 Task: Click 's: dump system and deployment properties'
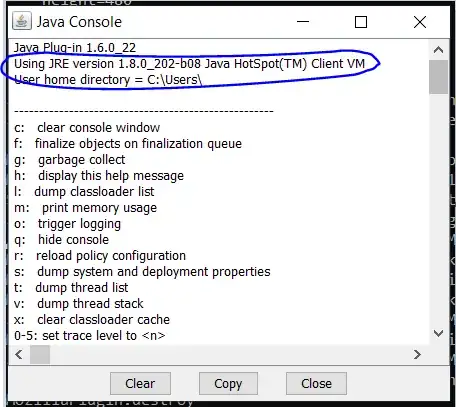[142, 272]
